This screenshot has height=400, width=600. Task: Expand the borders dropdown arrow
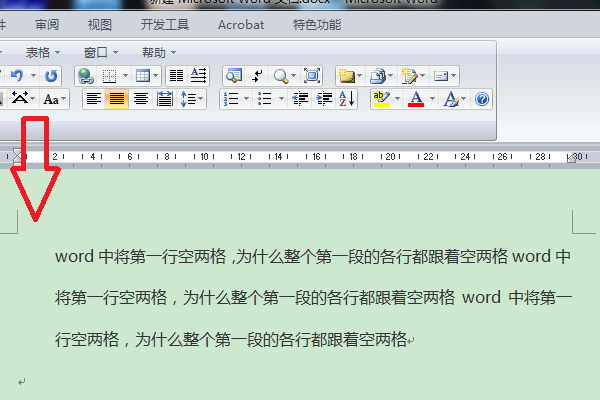(125, 76)
